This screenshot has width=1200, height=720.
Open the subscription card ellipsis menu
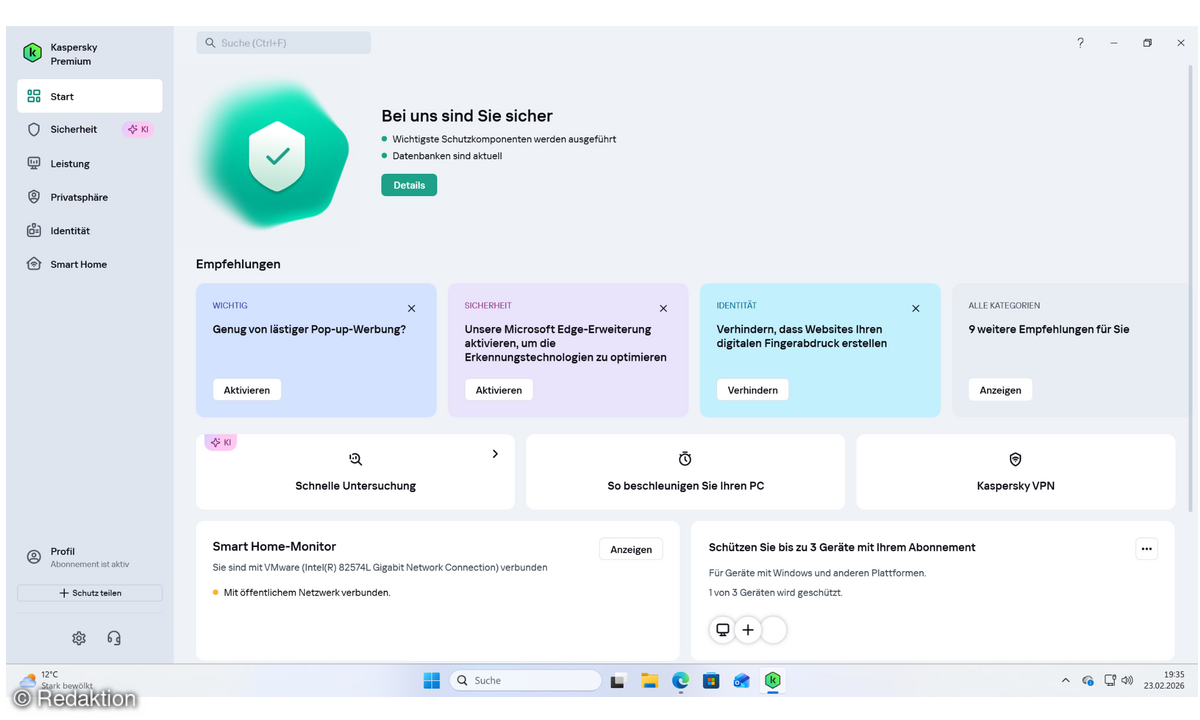coord(1146,548)
